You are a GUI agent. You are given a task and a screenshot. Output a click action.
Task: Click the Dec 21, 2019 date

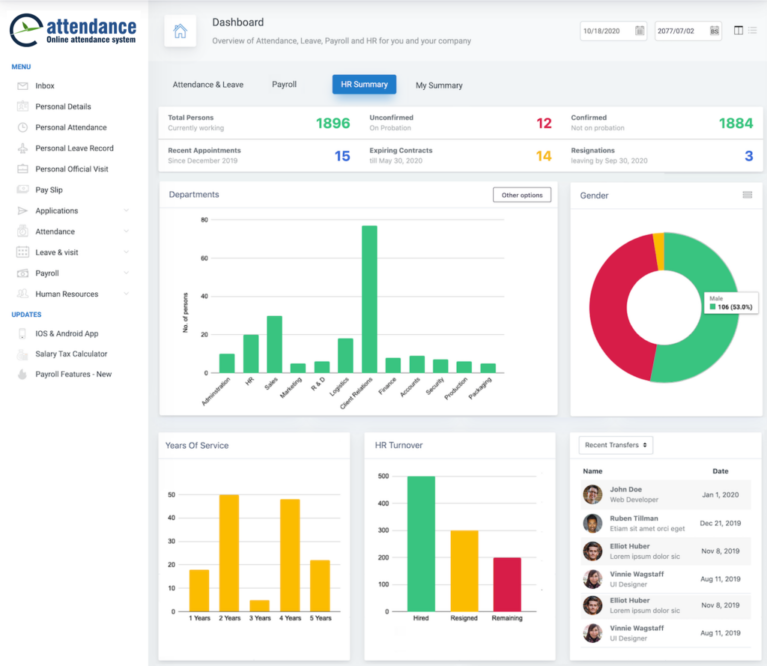tap(720, 523)
